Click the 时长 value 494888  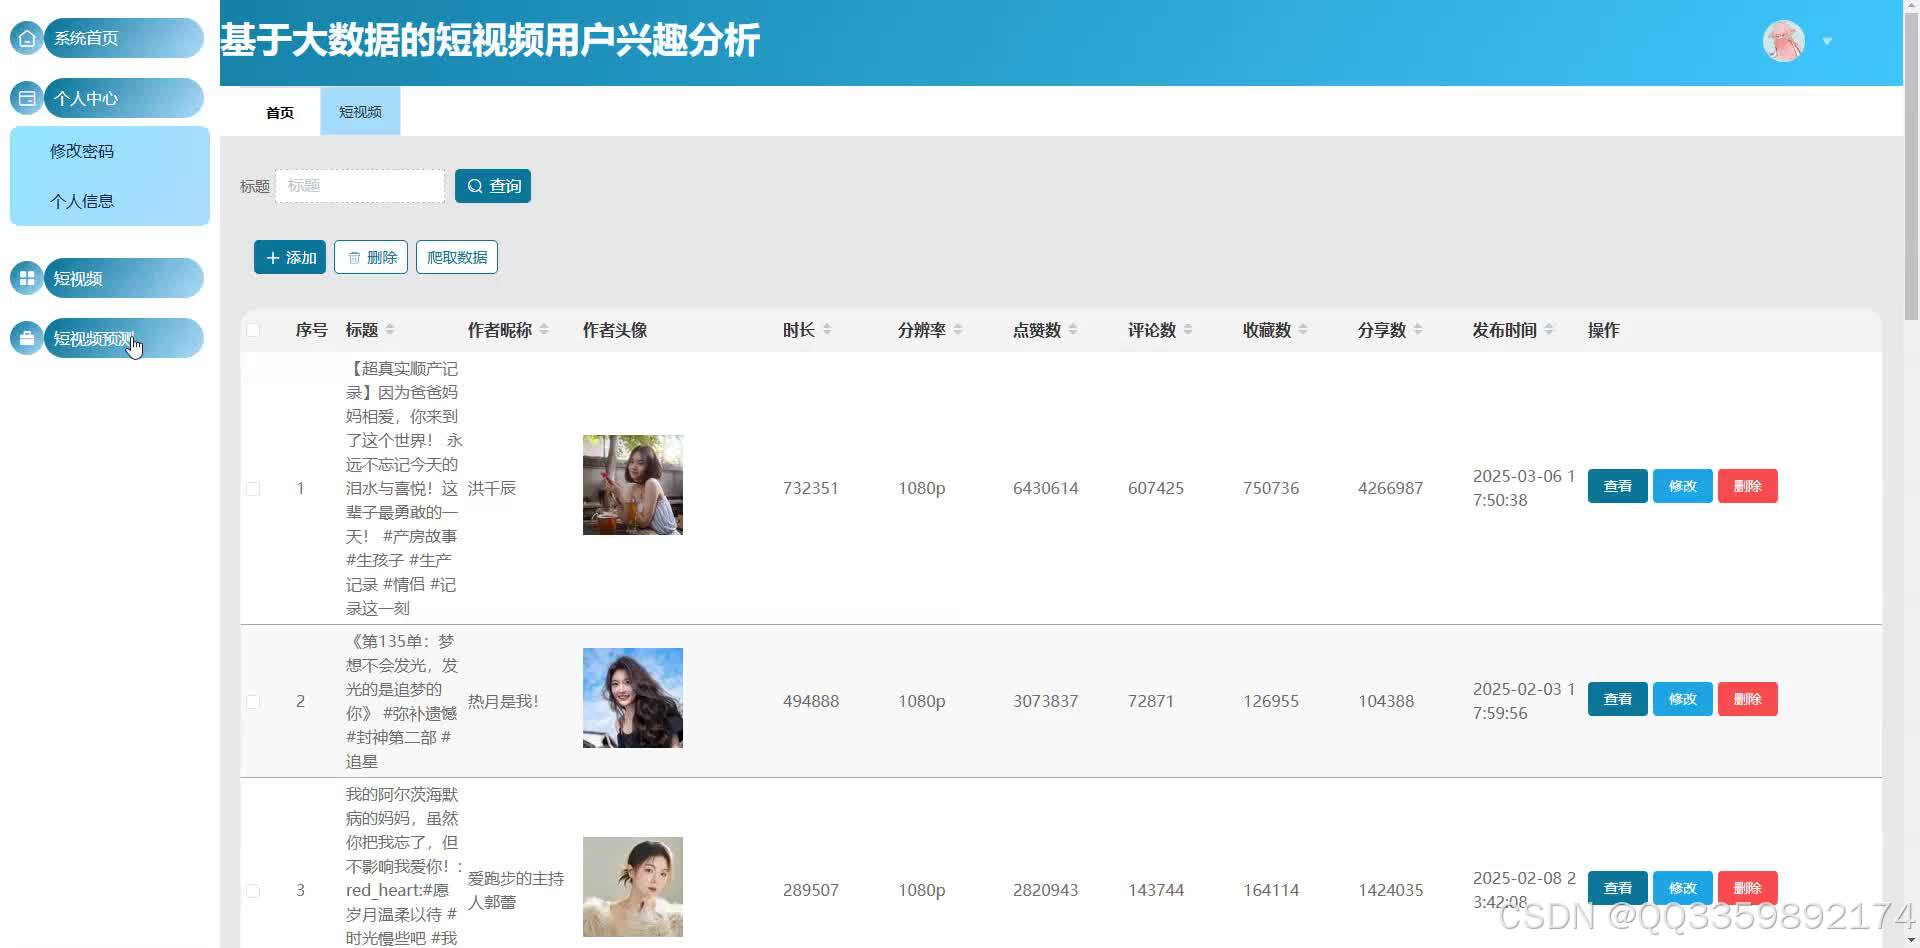[x=811, y=701]
